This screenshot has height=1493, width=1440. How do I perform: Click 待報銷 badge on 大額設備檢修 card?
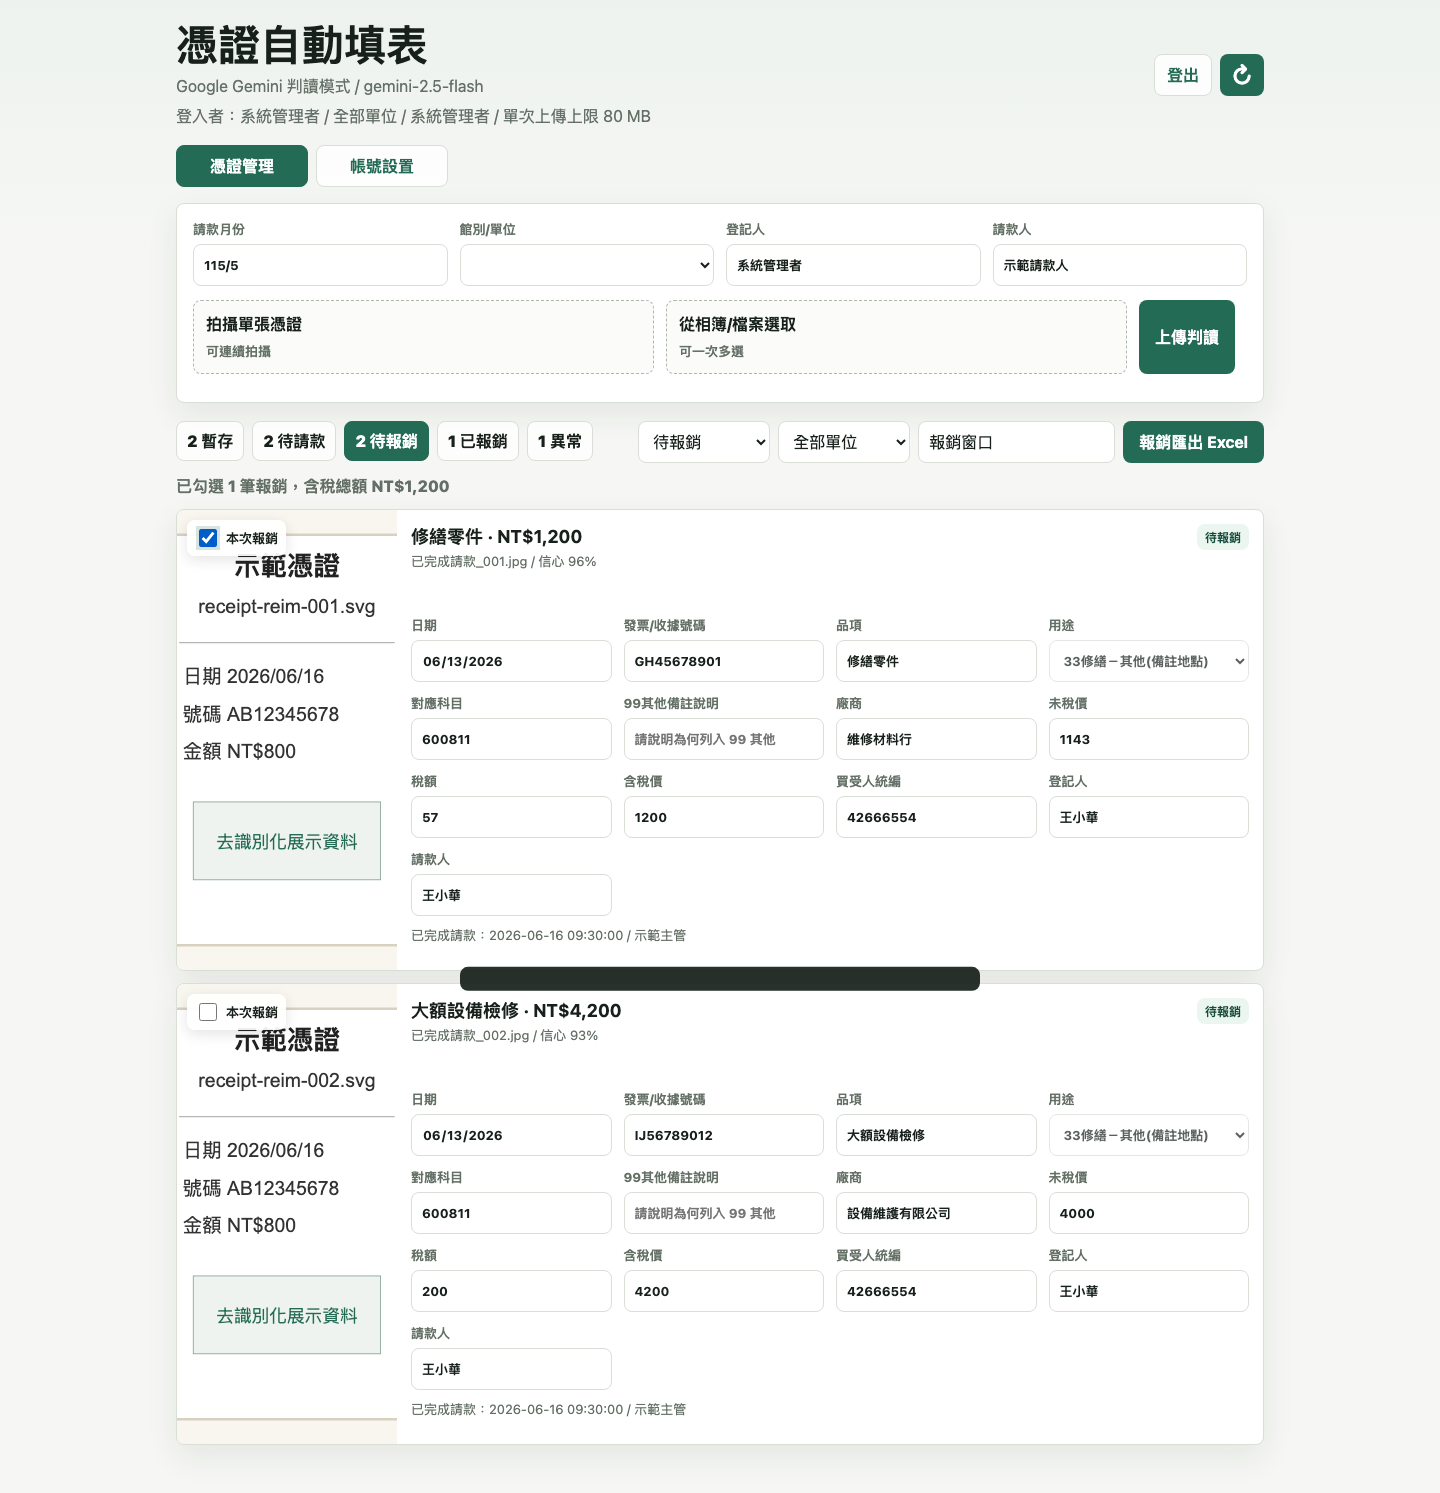tap(1223, 1011)
